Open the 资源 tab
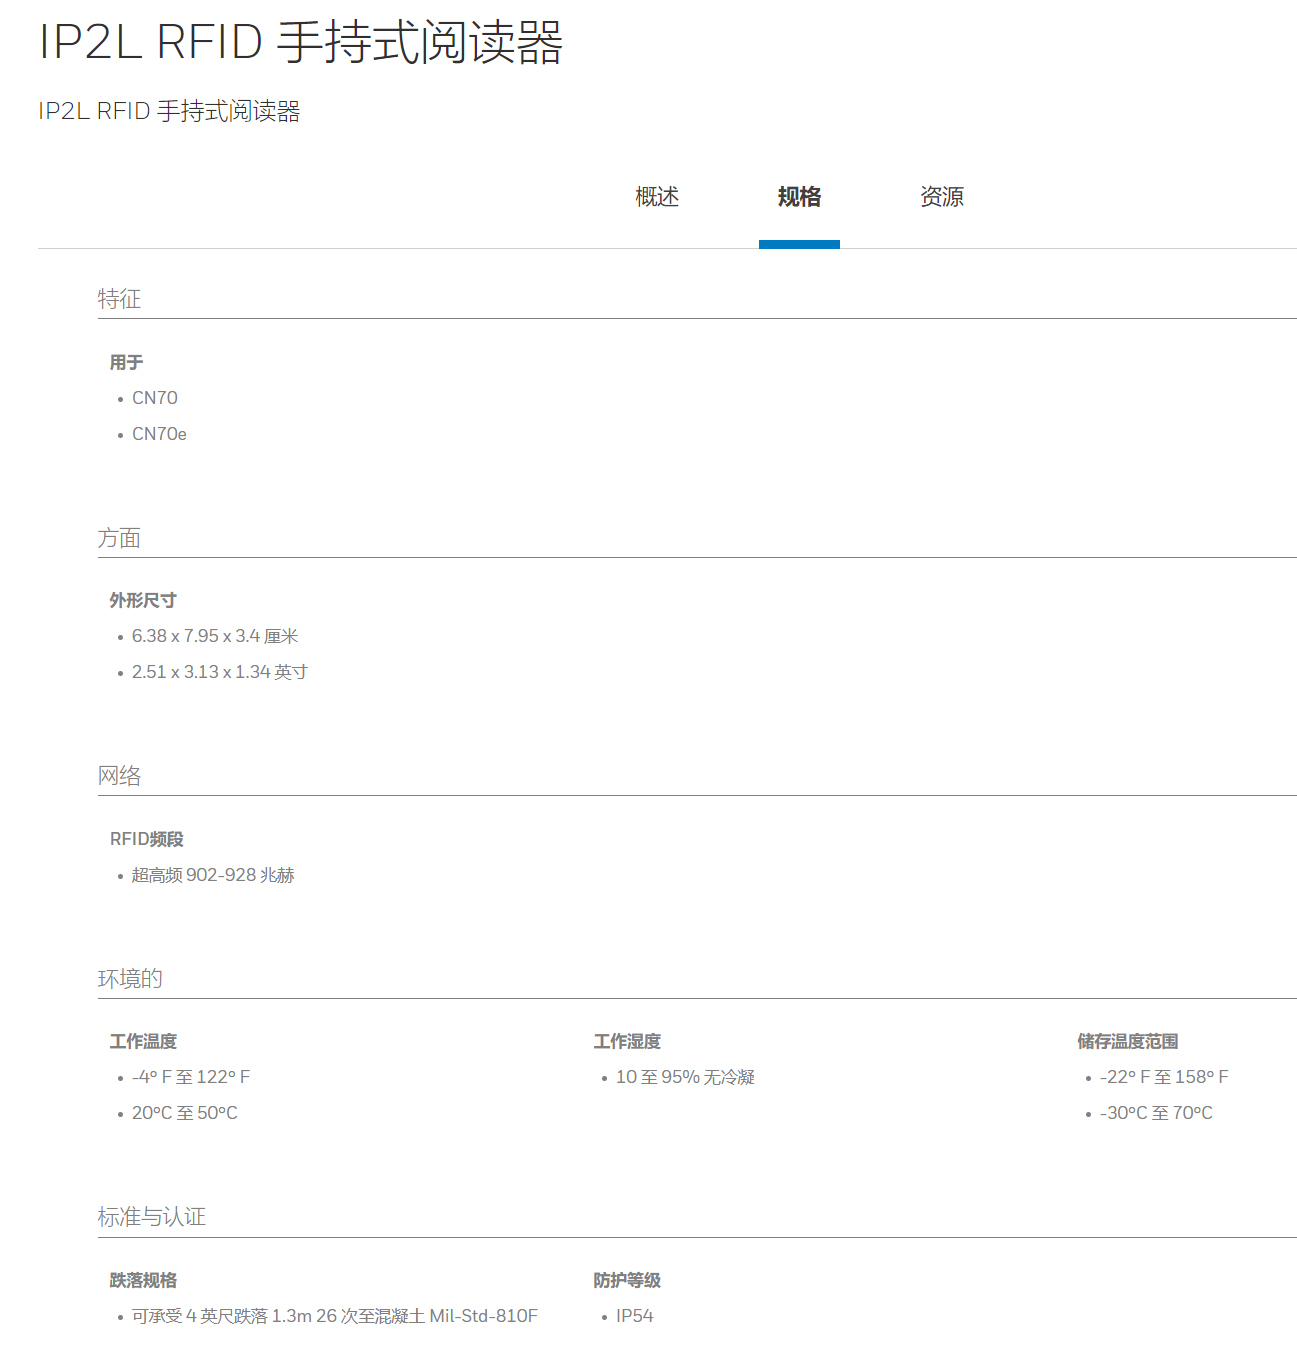 [941, 197]
